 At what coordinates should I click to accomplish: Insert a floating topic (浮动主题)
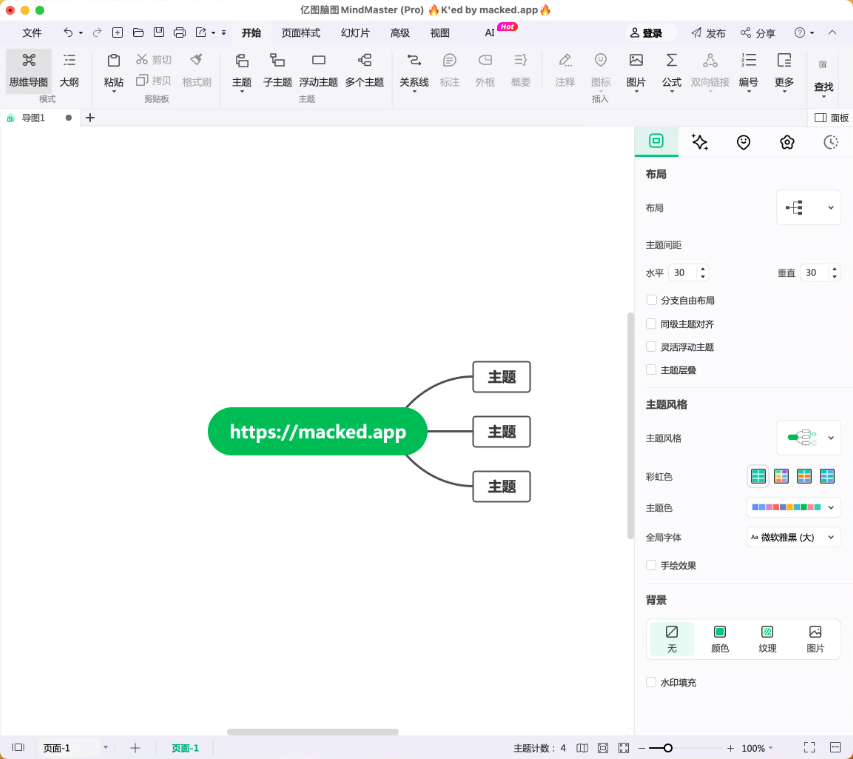(x=318, y=70)
